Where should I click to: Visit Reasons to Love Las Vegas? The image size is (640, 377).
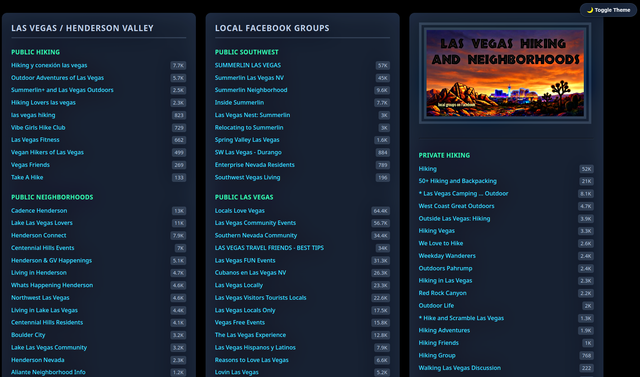coord(251,360)
